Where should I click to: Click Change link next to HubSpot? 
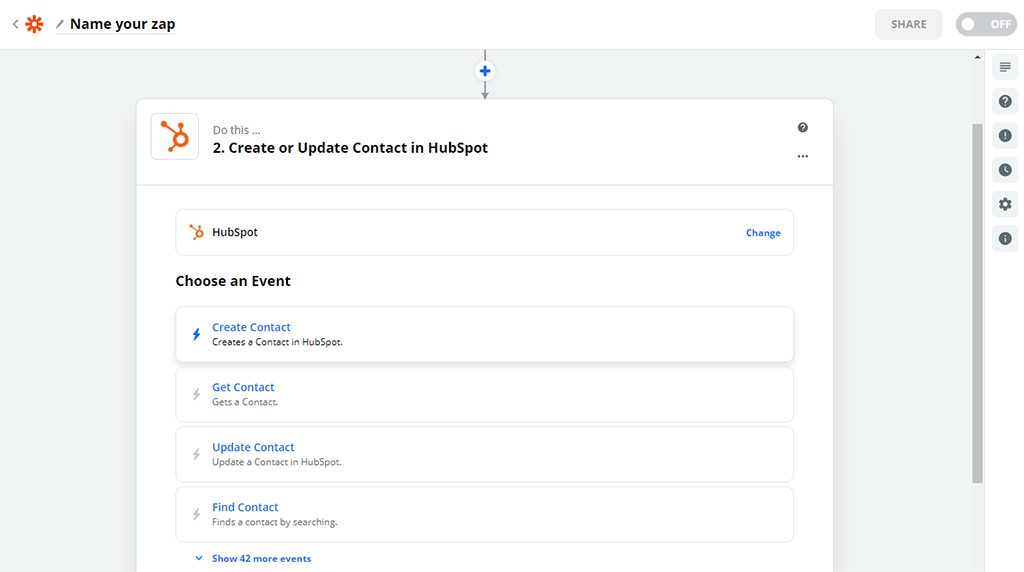[763, 233]
